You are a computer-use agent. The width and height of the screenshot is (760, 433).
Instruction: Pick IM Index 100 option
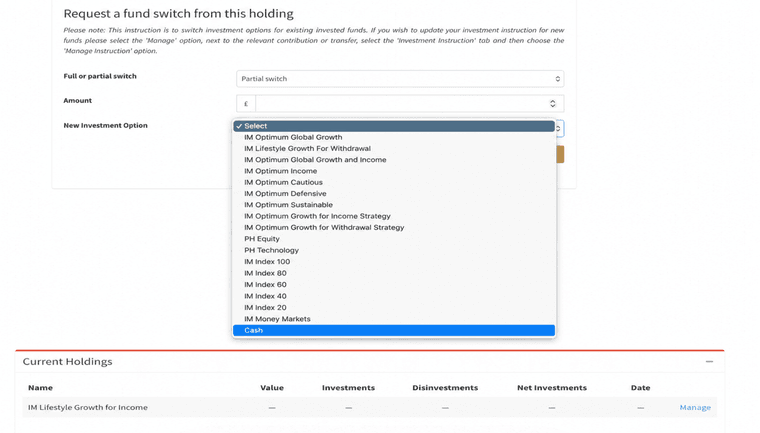(x=267, y=262)
